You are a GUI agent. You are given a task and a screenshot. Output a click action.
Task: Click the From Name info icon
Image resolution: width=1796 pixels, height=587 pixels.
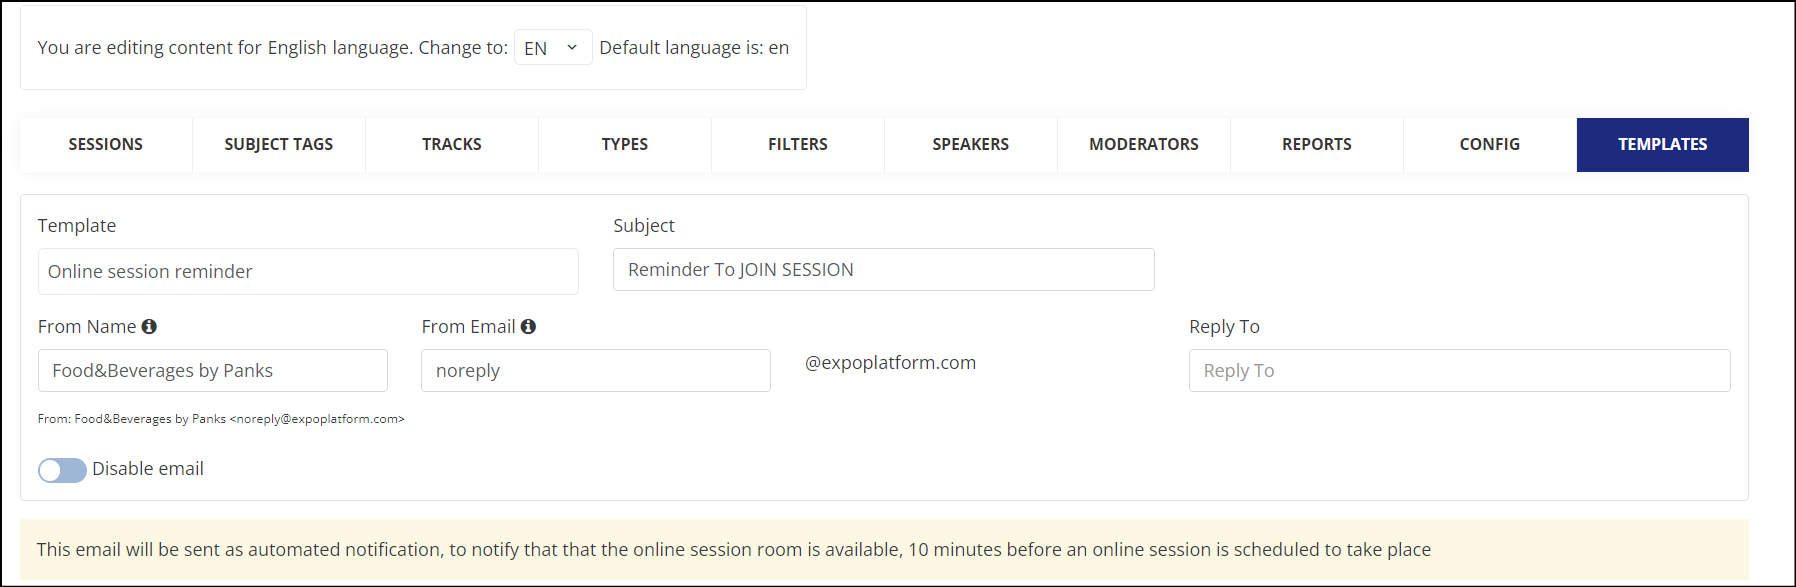coord(149,326)
